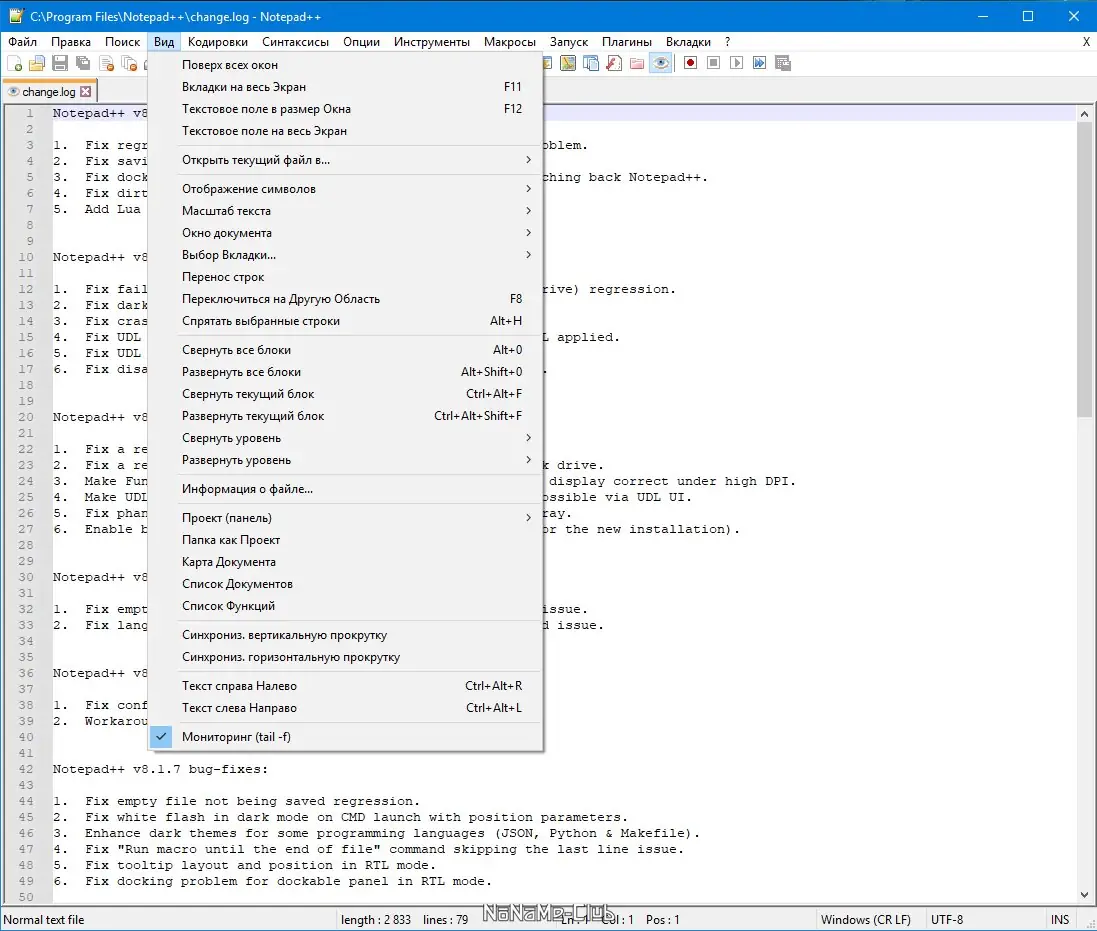
Task: Open the Поиск menu
Action: pos(122,42)
